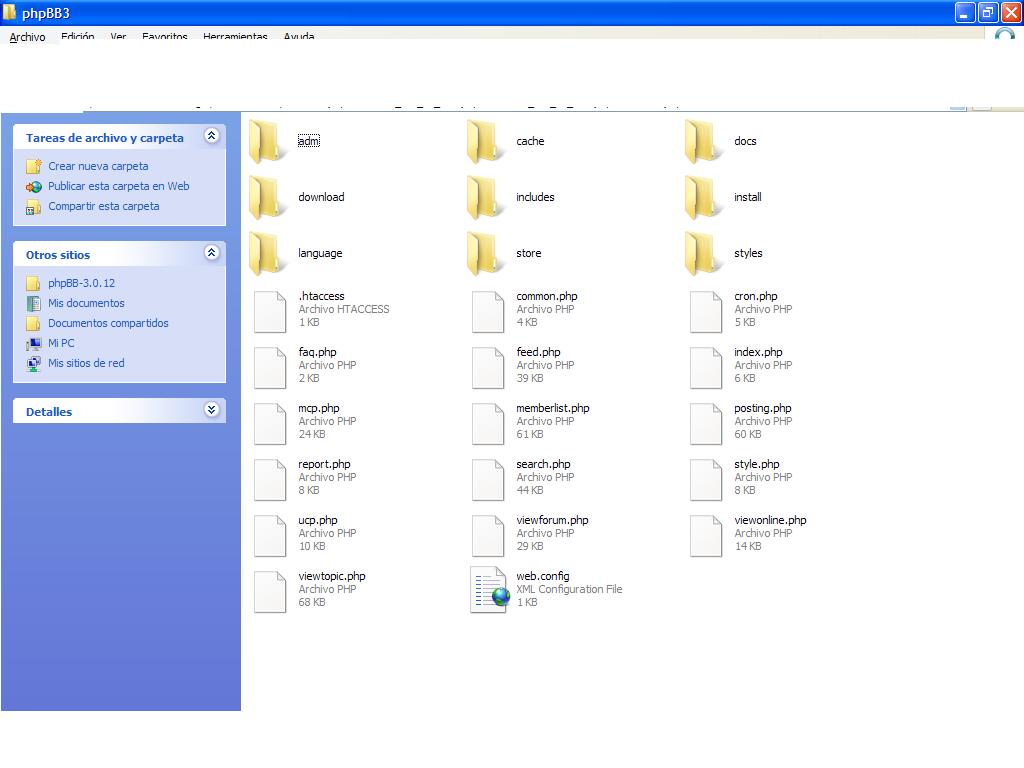Open Mi PC link
The width and height of the screenshot is (1024, 768).
[61, 343]
